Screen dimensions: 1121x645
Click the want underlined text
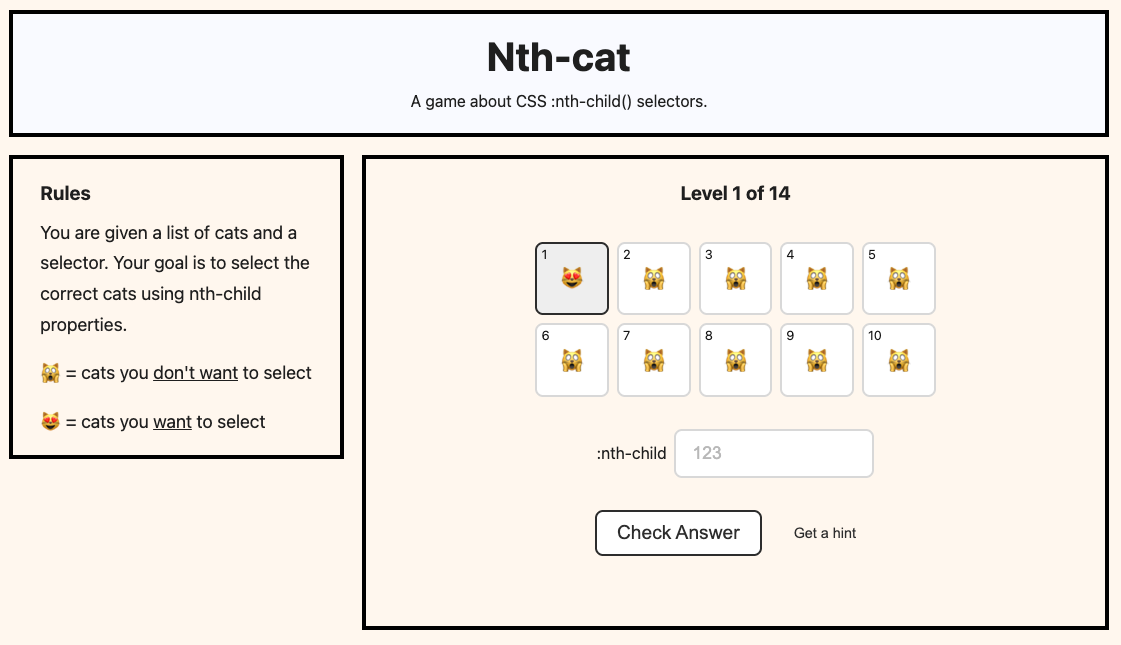point(171,421)
